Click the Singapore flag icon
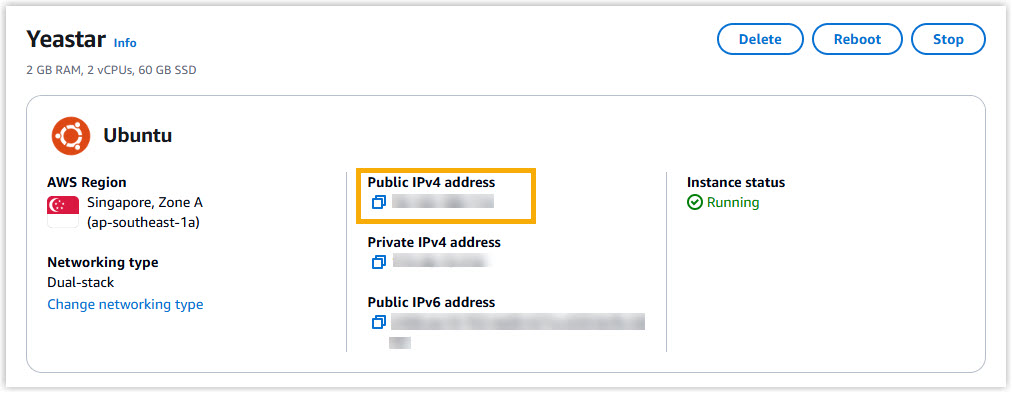This screenshot has height=393, width=1012. [63, 212]
